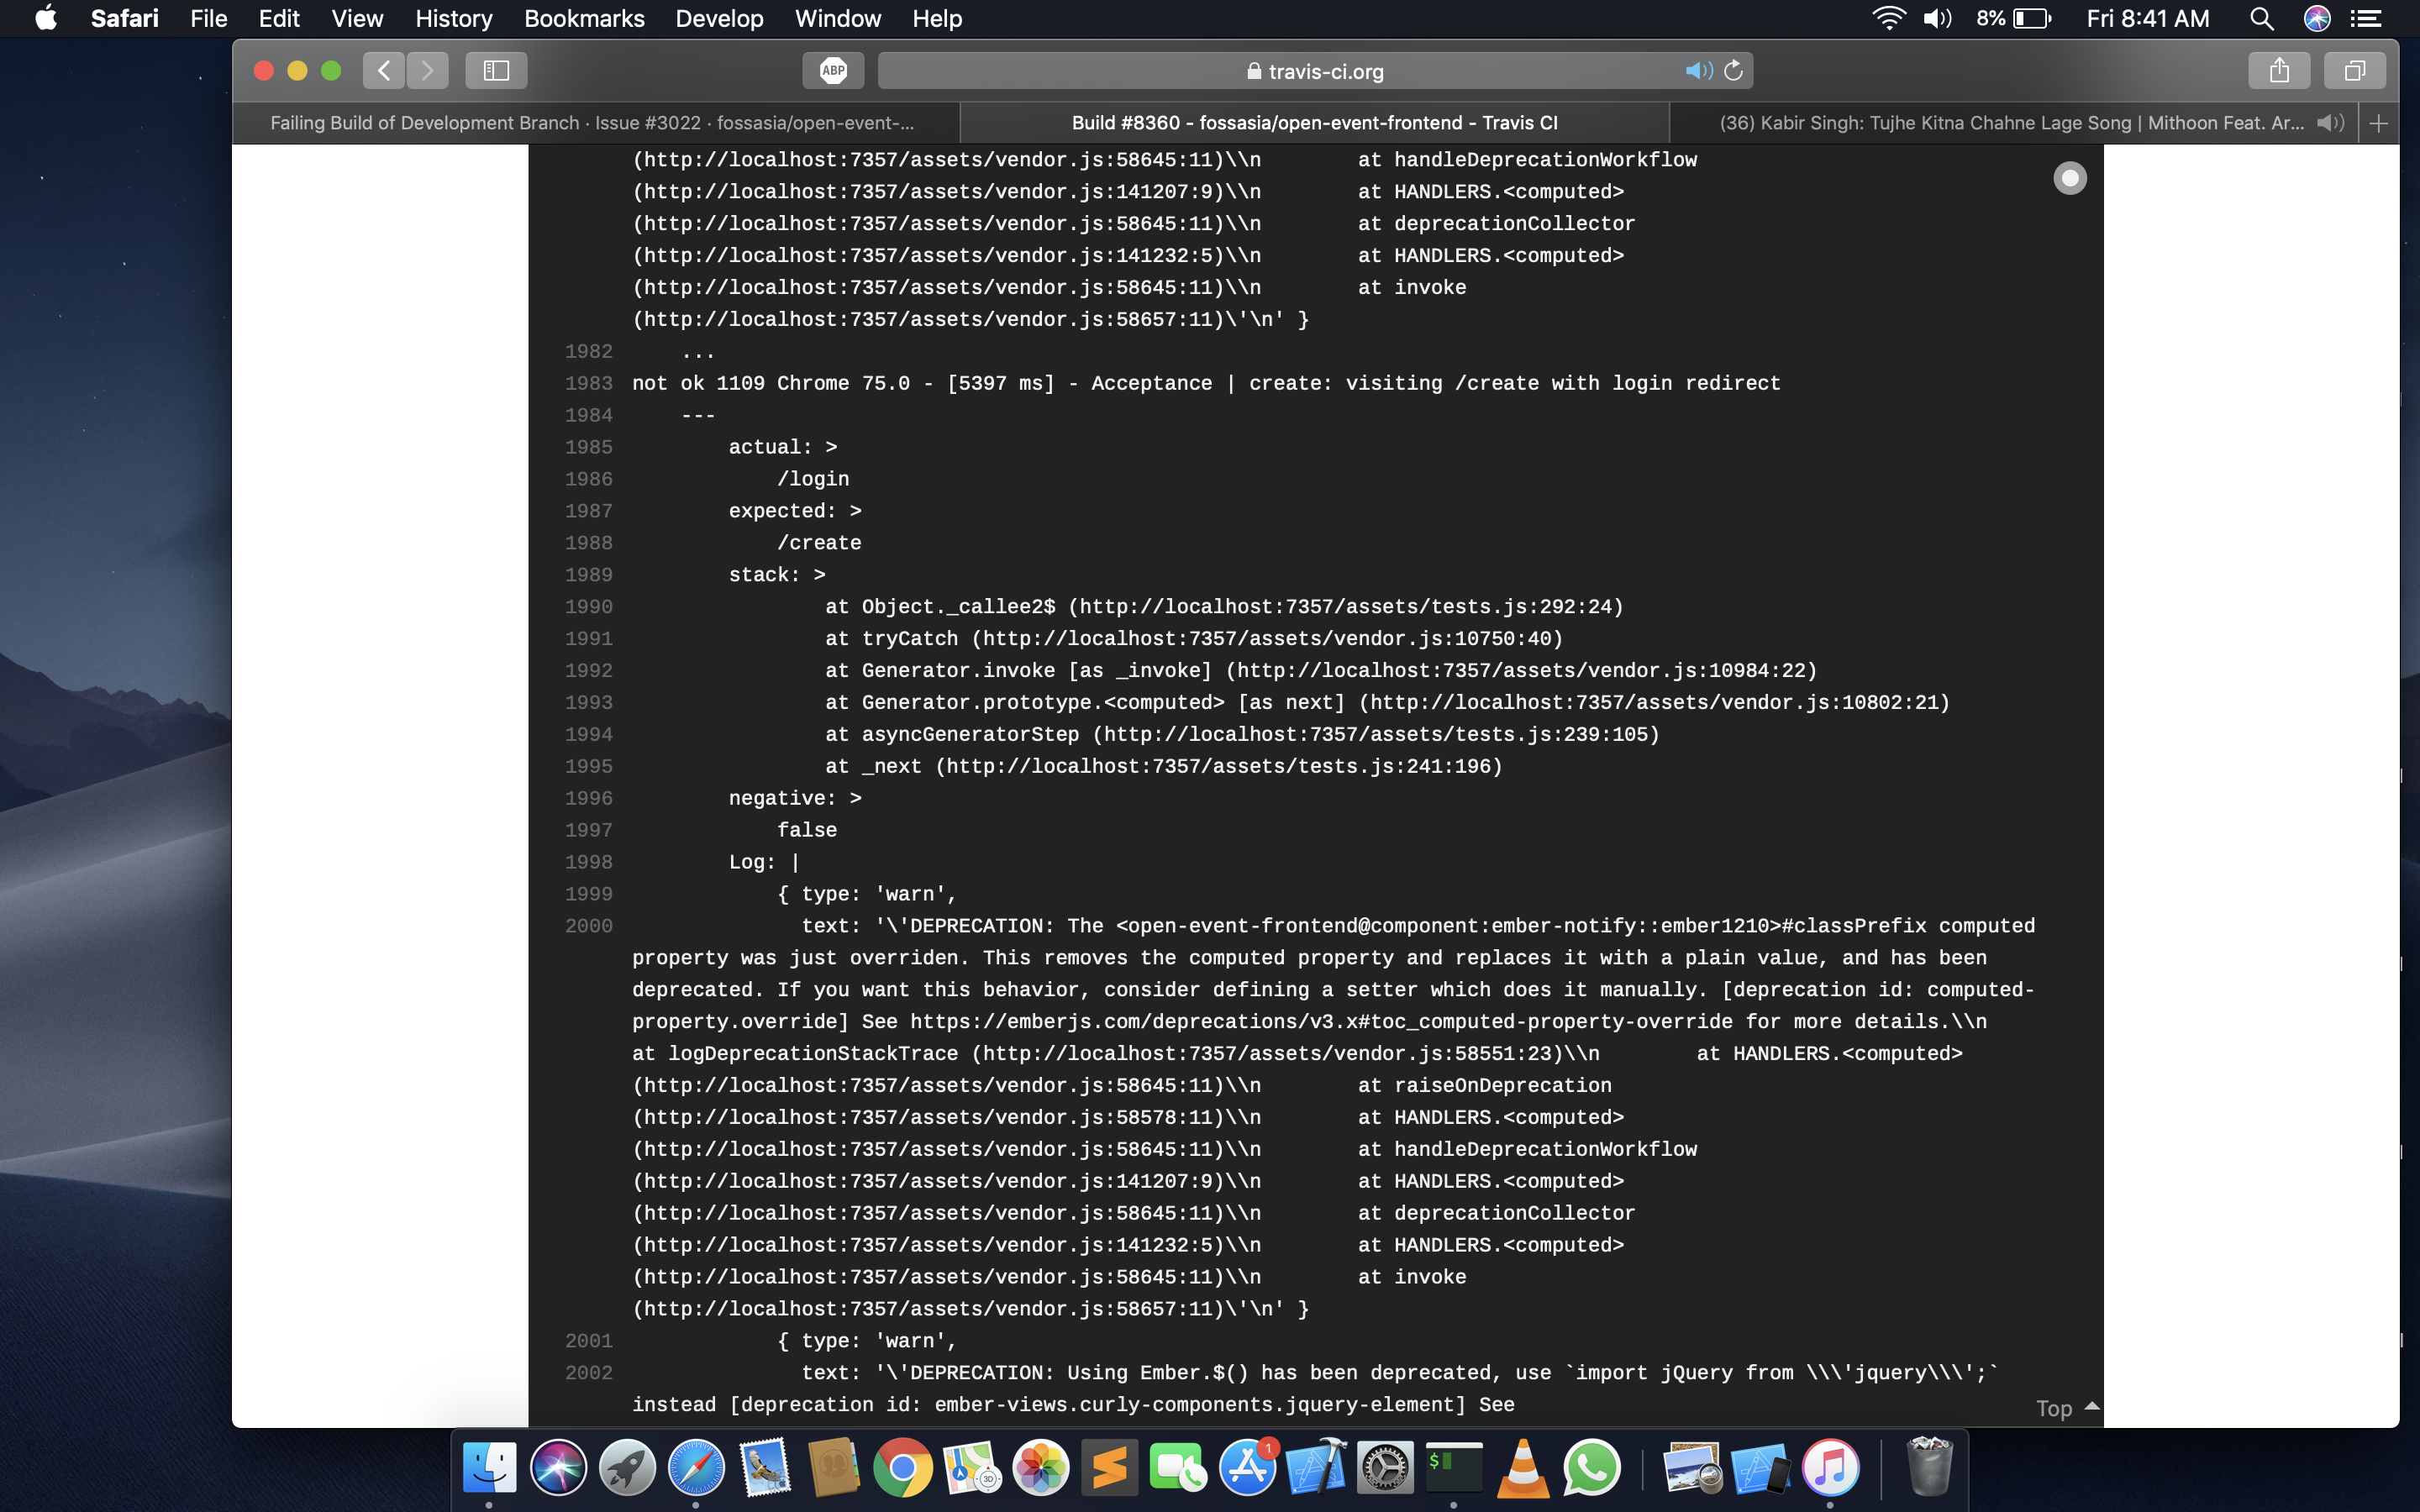Open FaceTime from the Dock
This screenshot has width=2420, height=1512.
pos(1179,1467)
